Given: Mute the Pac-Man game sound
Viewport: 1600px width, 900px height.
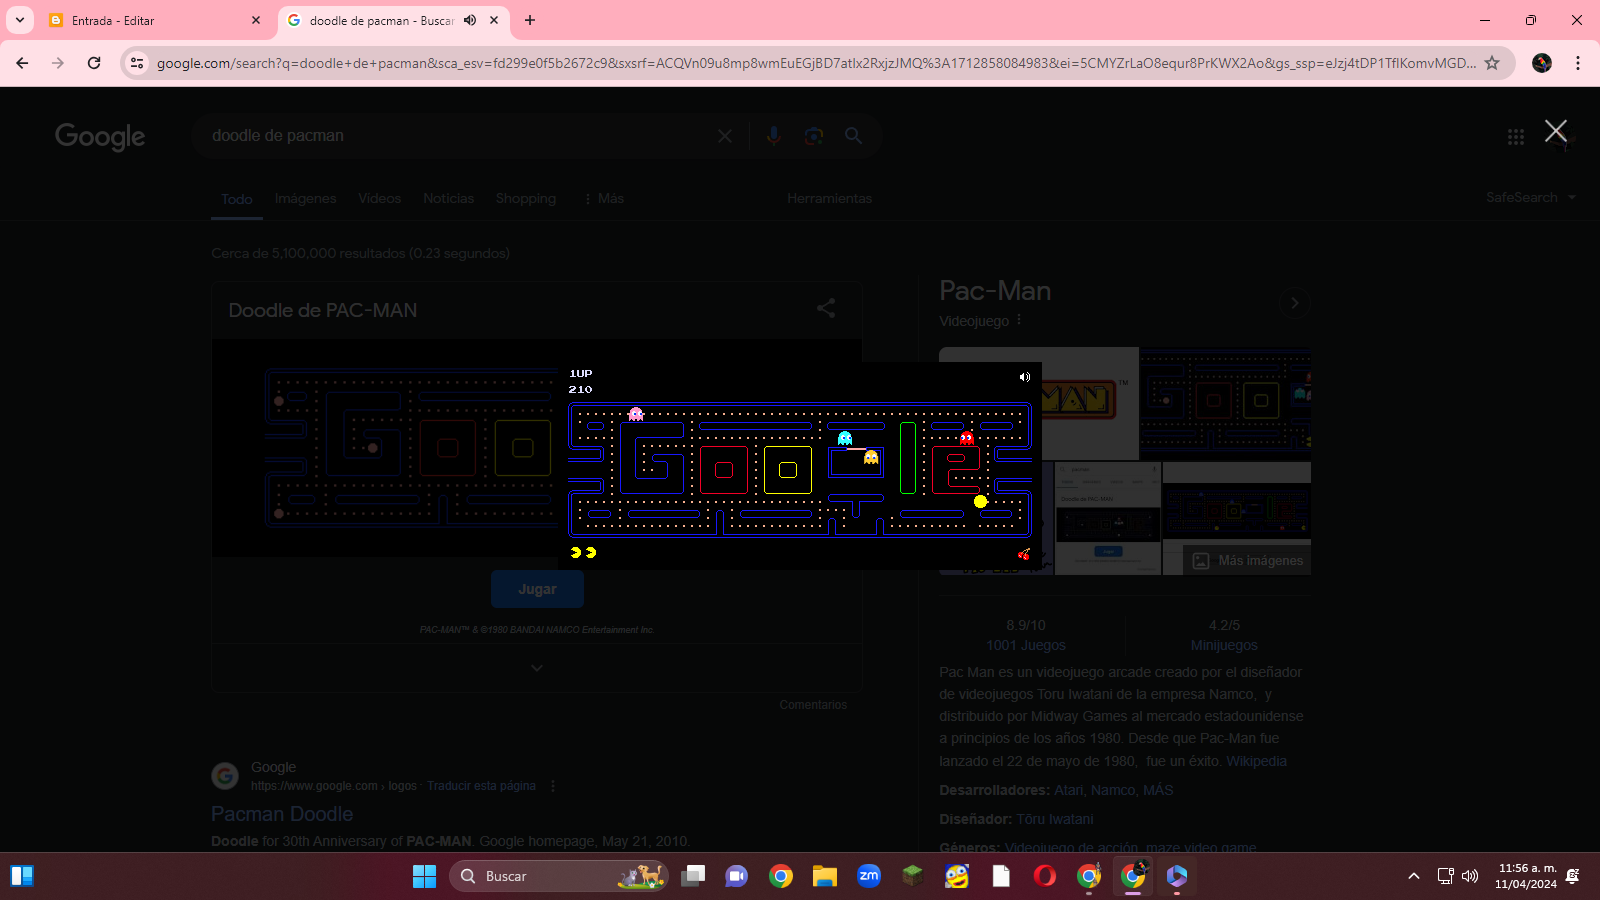Looking at the screenshot, I should pos(1024,377).
